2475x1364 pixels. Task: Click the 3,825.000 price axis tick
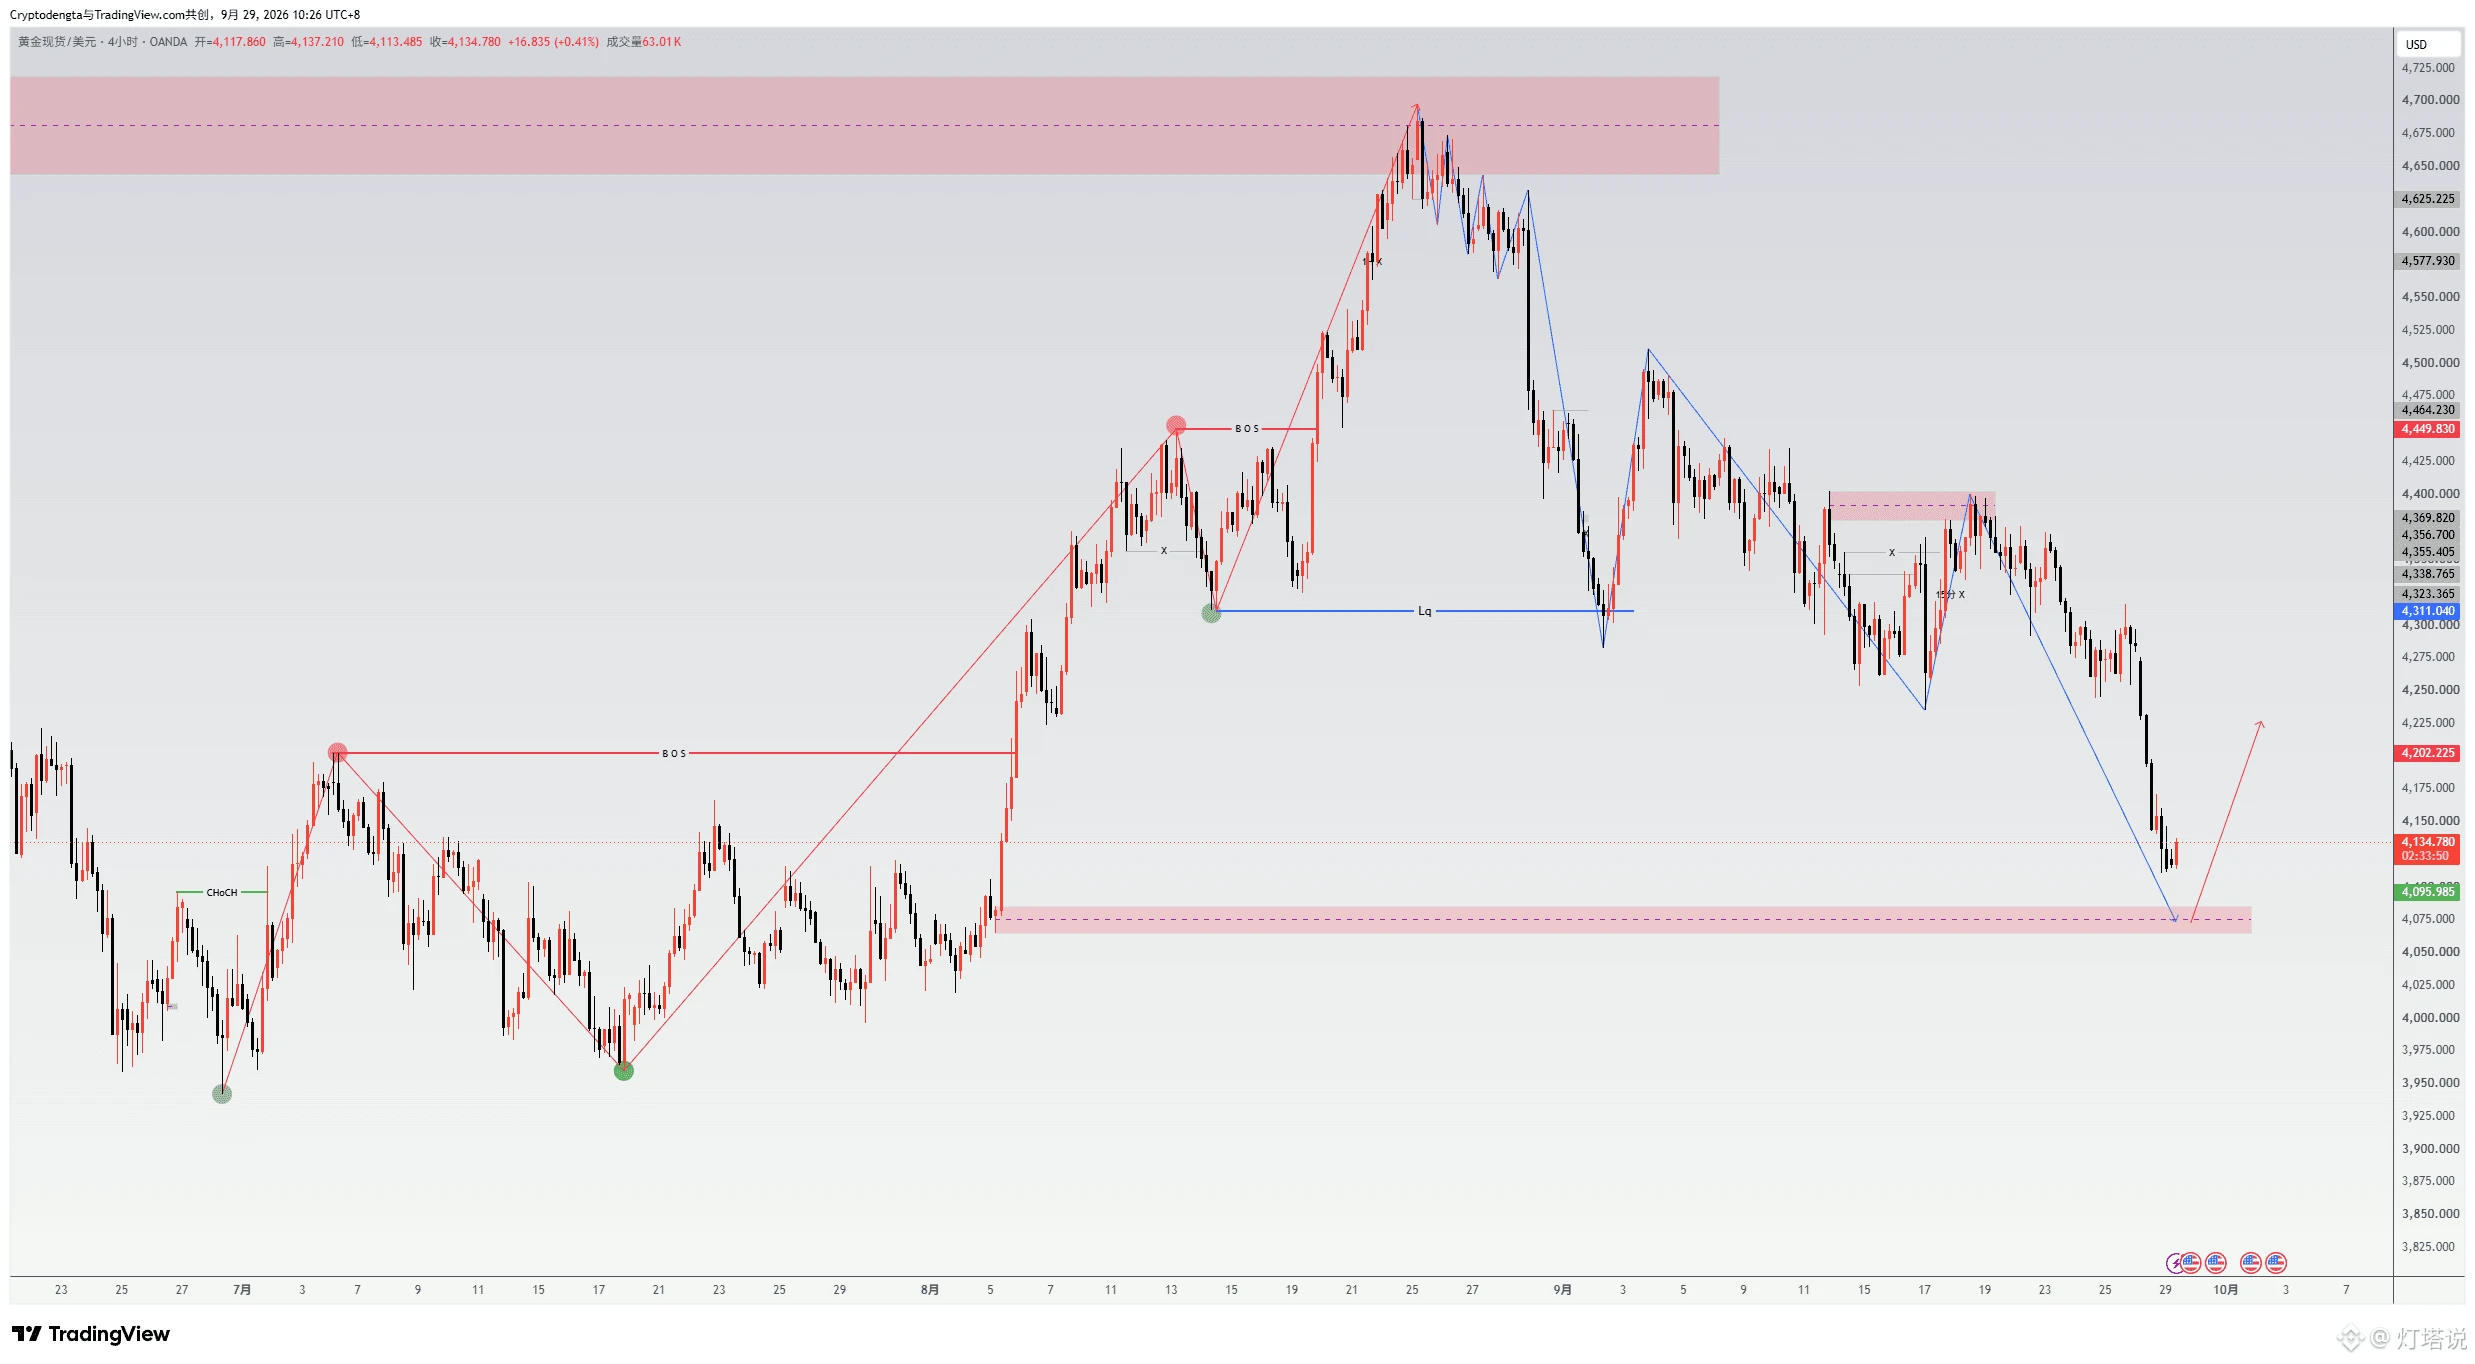[2428, 1247]
